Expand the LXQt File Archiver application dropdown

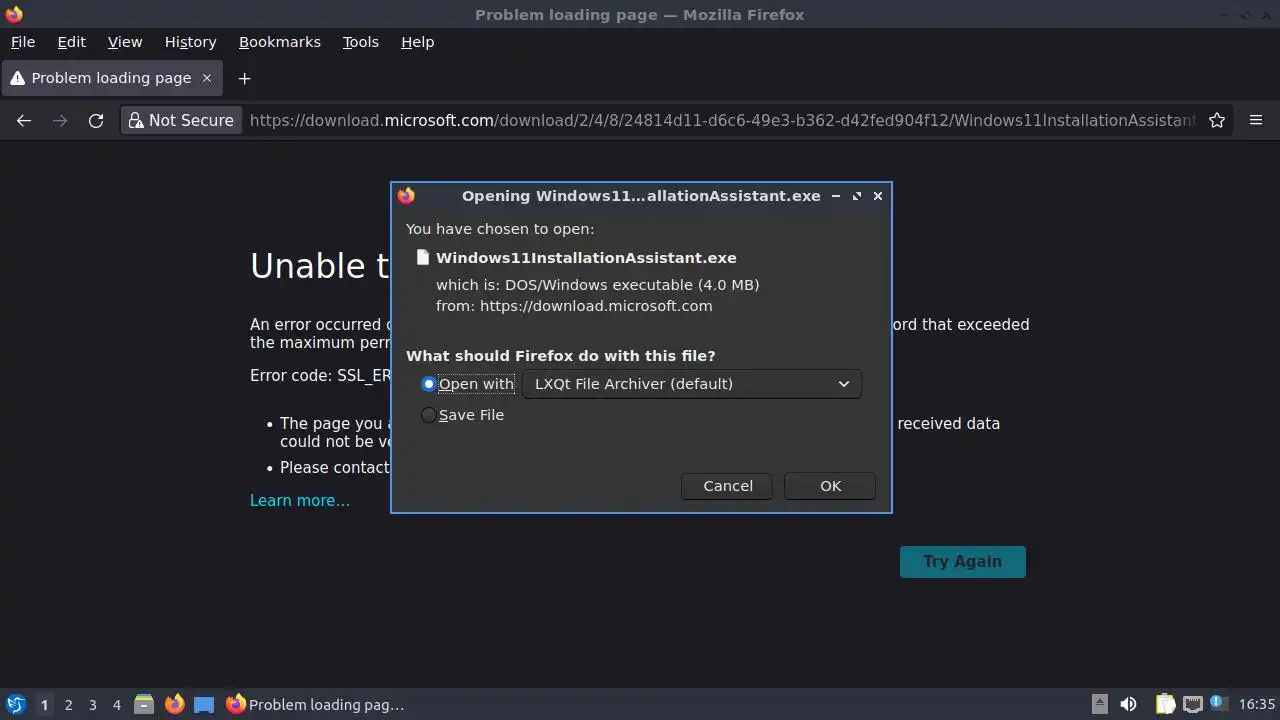click(x=691, y=384)
